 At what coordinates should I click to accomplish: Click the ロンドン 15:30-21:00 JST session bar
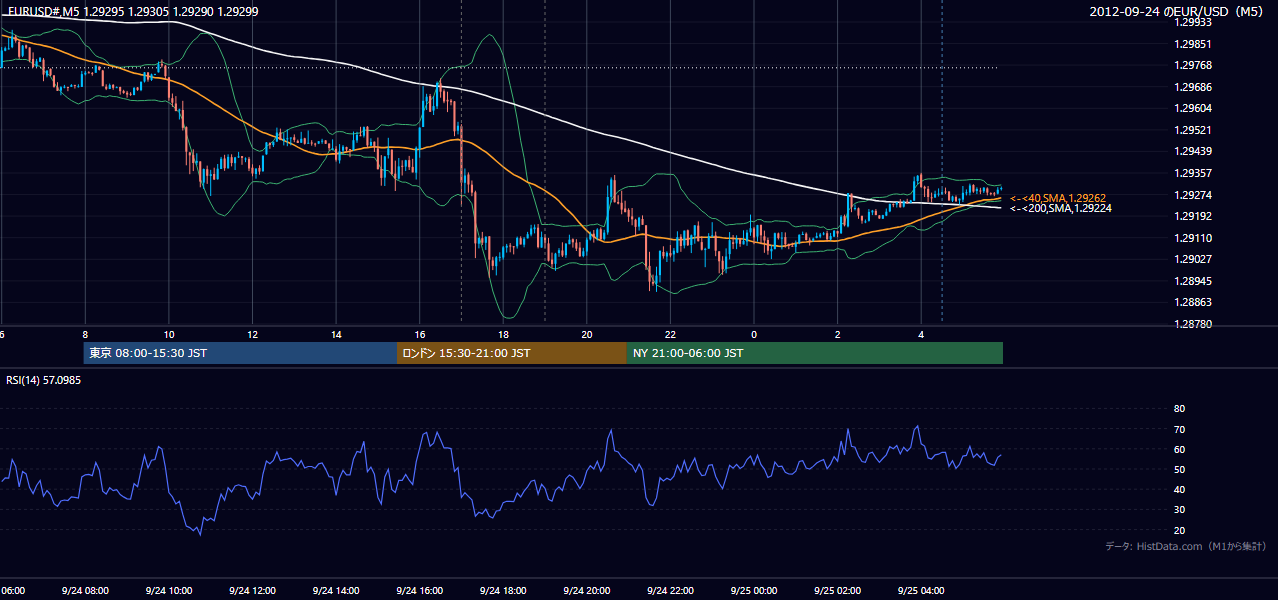512,353
